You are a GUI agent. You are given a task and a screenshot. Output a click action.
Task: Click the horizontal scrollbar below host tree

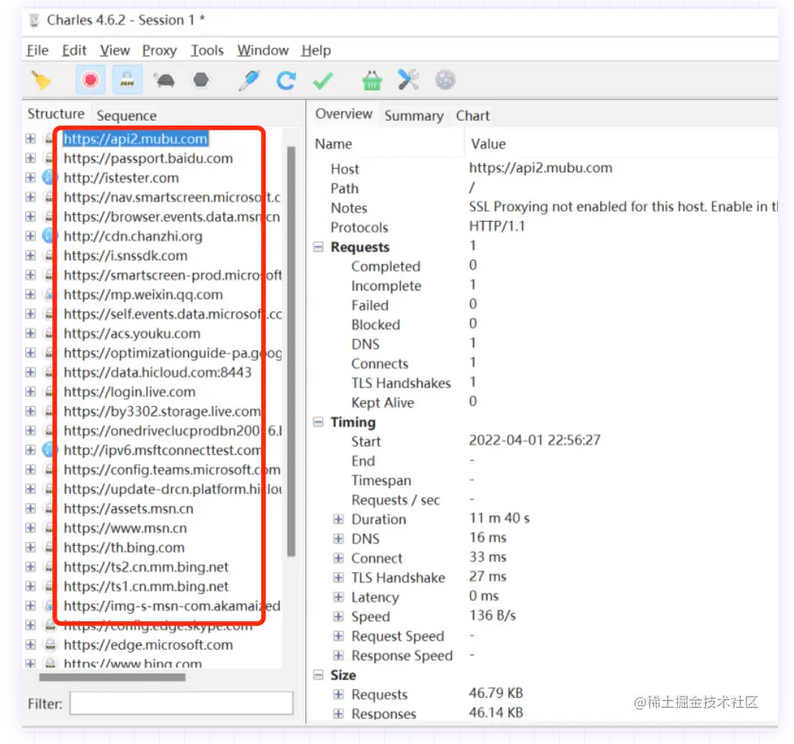tap(112, 677)
